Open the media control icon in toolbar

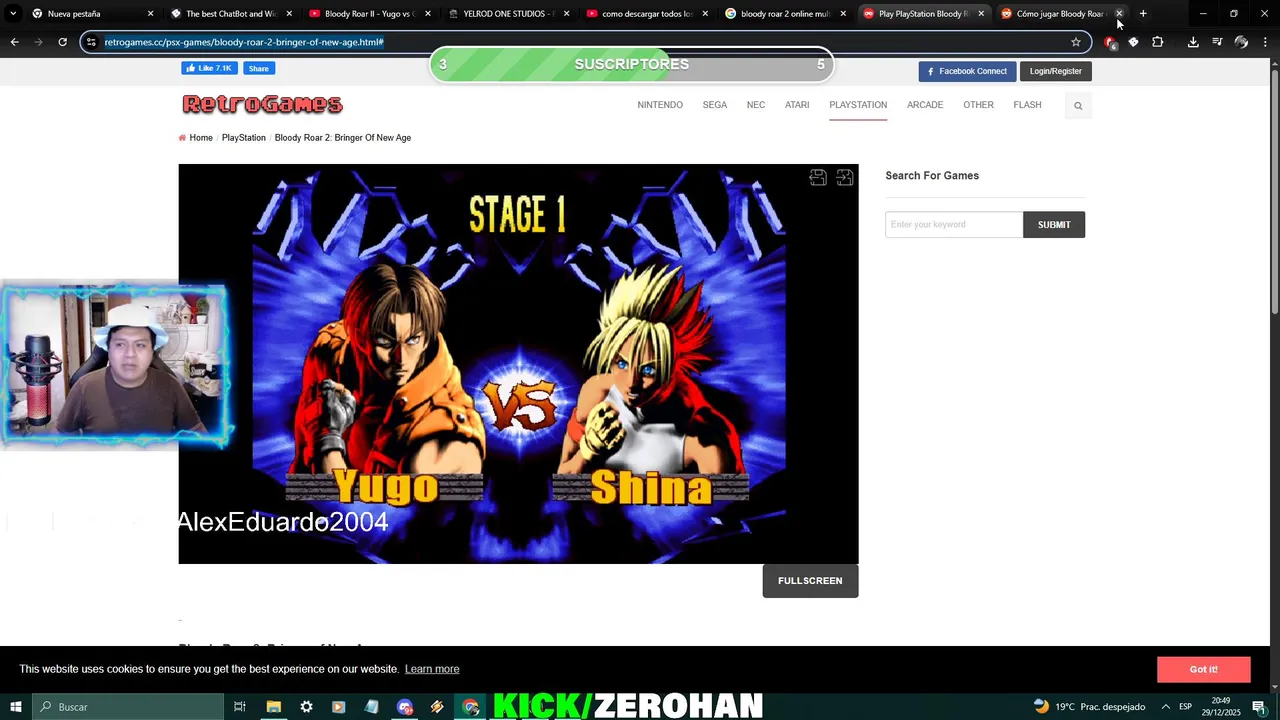click(1217, 42)
